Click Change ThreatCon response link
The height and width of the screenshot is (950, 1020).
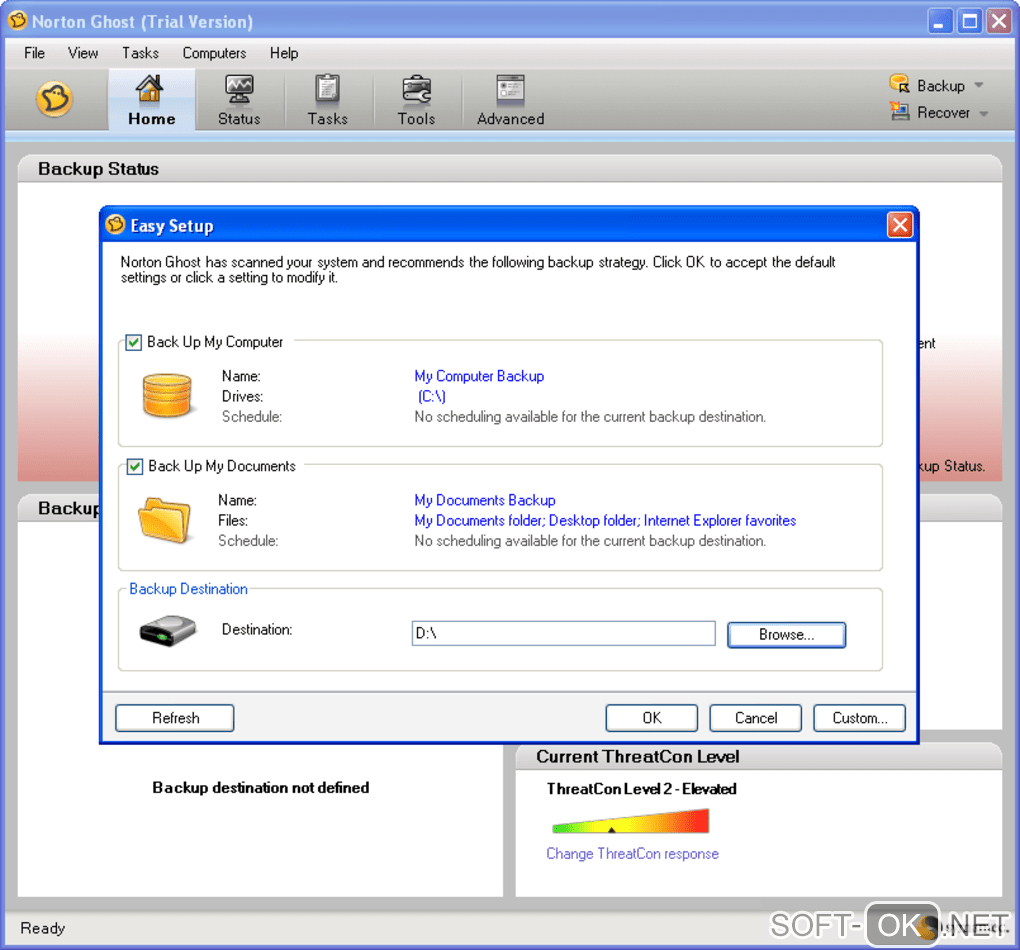coord(632,854)
